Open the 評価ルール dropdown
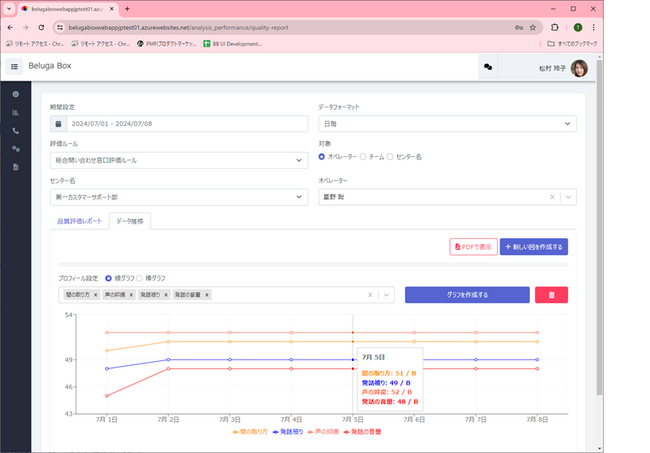Screen dimensions: 650x453 pos(178,160)
